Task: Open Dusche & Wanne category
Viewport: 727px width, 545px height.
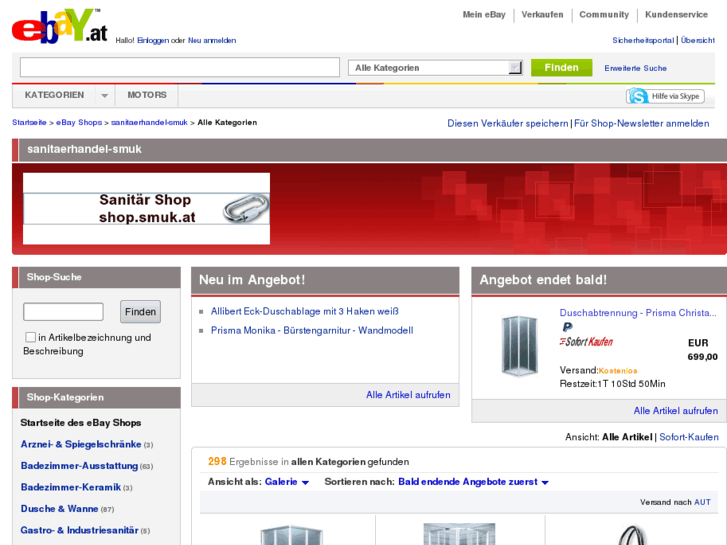Action: [x=59, y=509]
